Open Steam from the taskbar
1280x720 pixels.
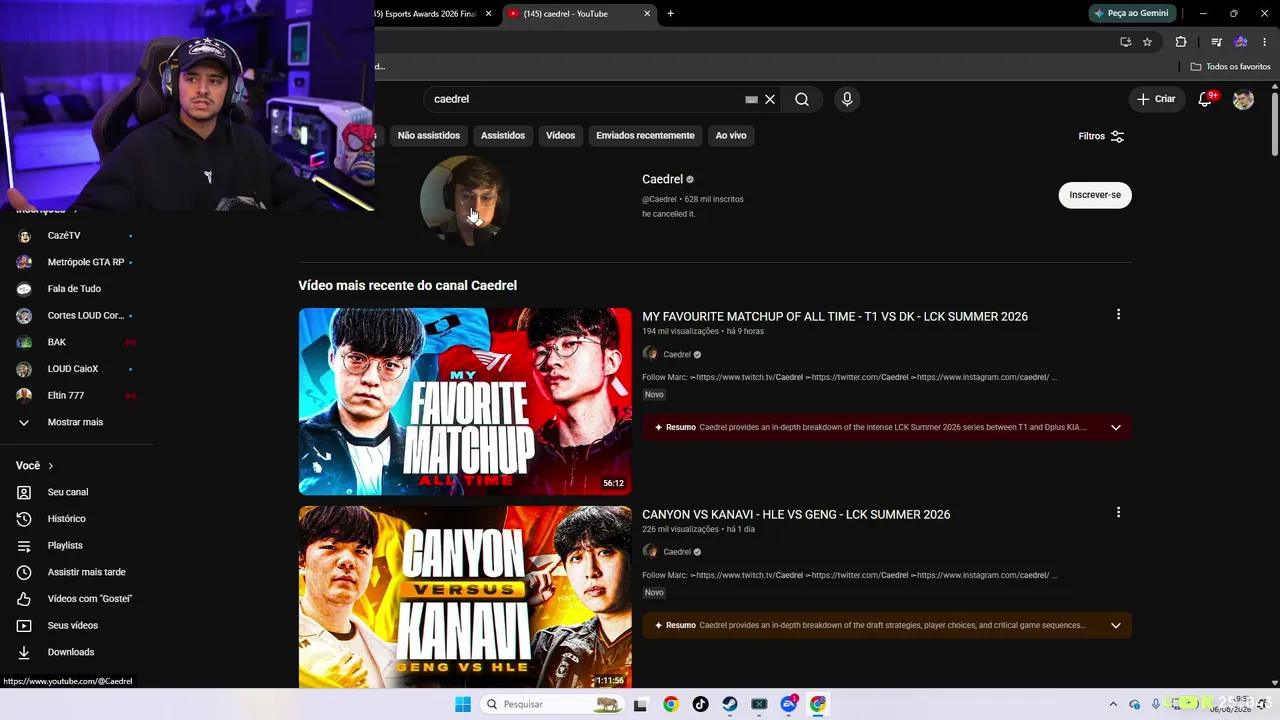click(730, 704)
